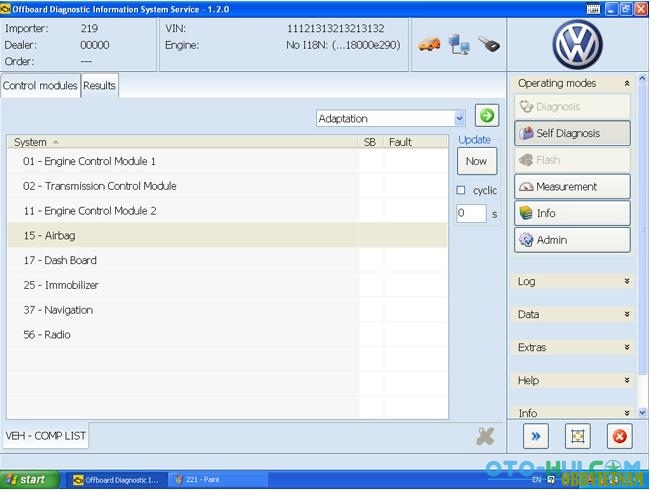This screenshot has width=651, height=490.
Task: Switch to the Results tab
Action: [100, 86]
